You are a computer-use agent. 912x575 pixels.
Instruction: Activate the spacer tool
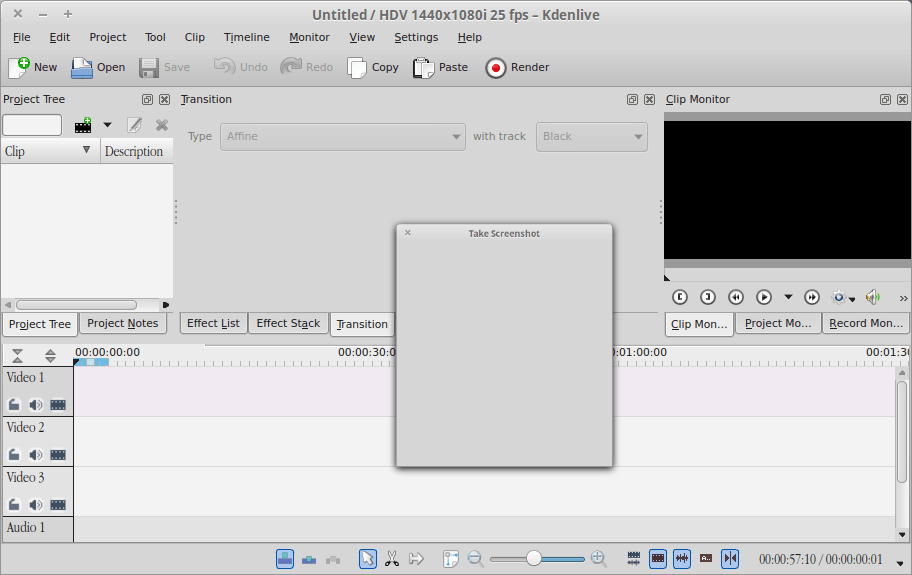coord(417,558)
